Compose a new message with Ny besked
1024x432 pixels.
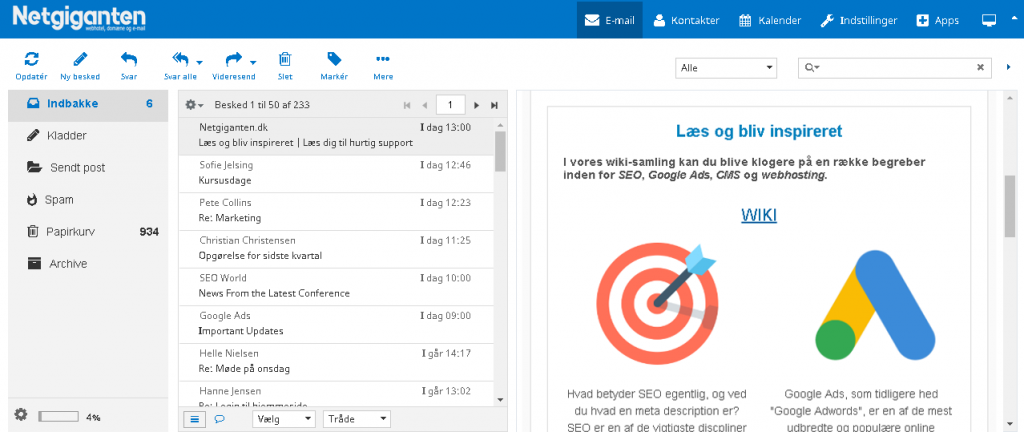coord(80,60)
